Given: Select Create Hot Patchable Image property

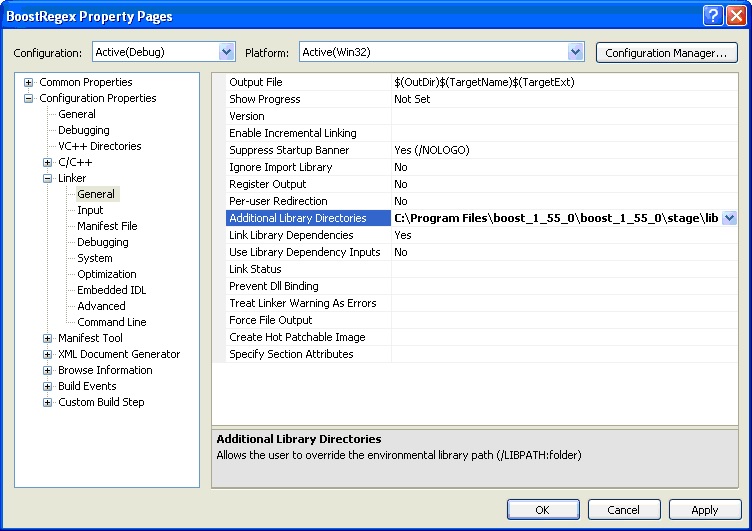Looking at the screenshot, I should coord(308,337).
